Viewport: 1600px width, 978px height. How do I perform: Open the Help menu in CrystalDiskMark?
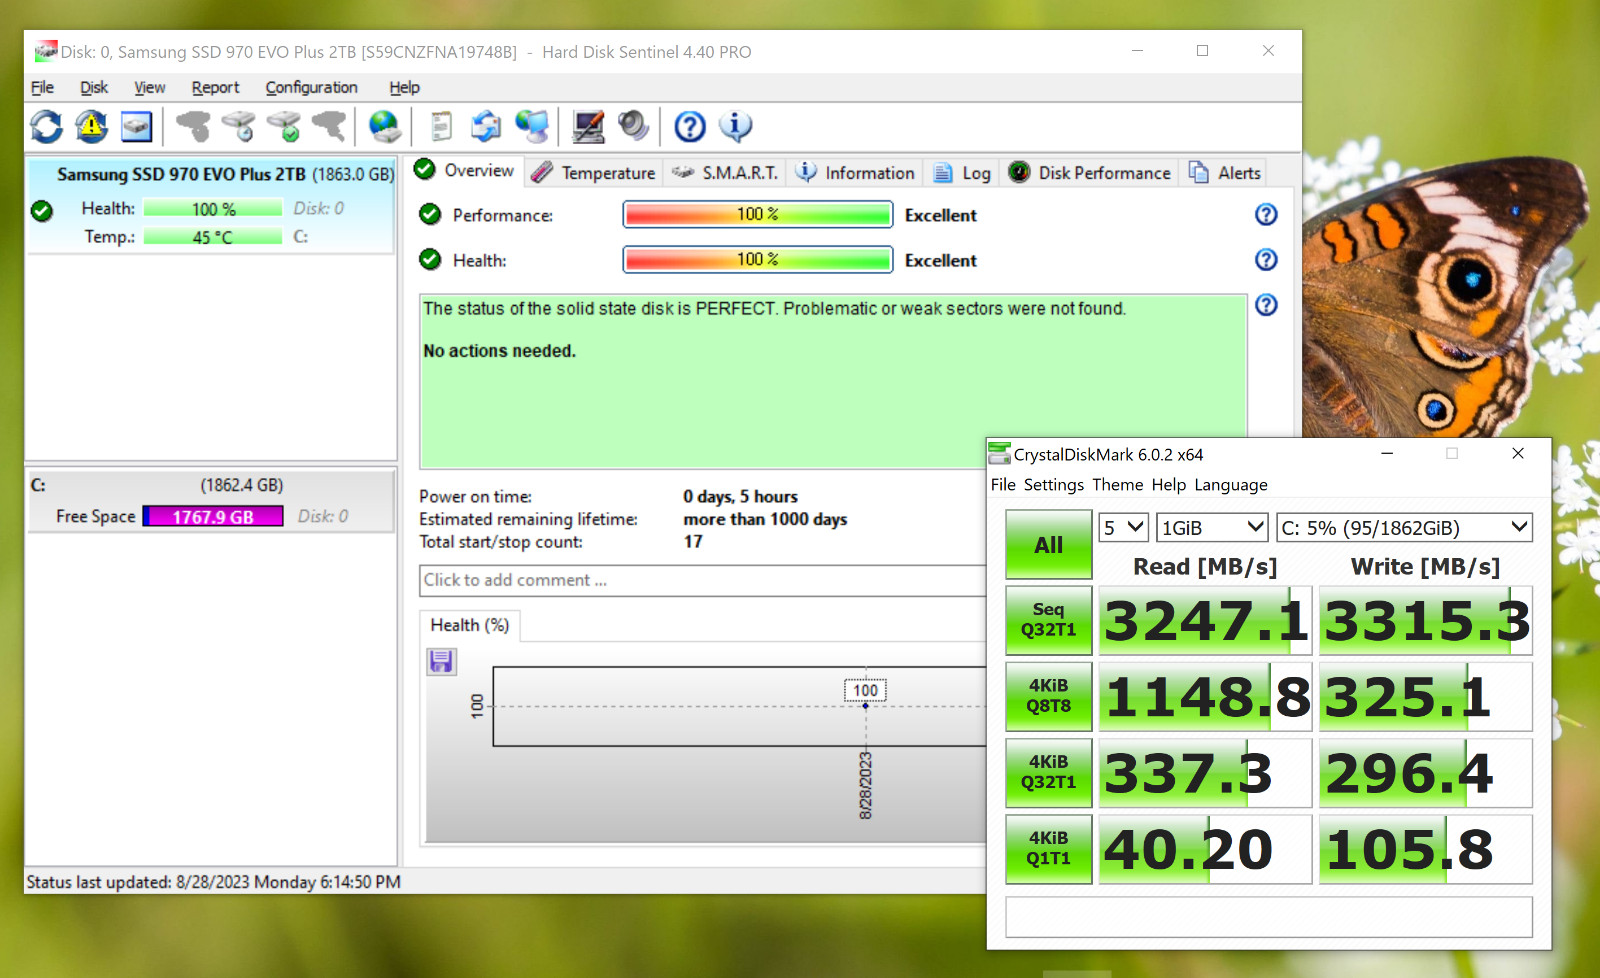click(x=1169, y=485)
